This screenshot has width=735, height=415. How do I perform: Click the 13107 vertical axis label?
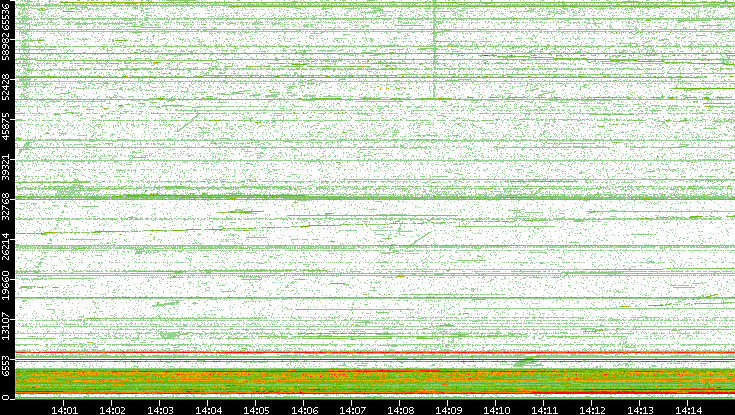tap(5, 325)
